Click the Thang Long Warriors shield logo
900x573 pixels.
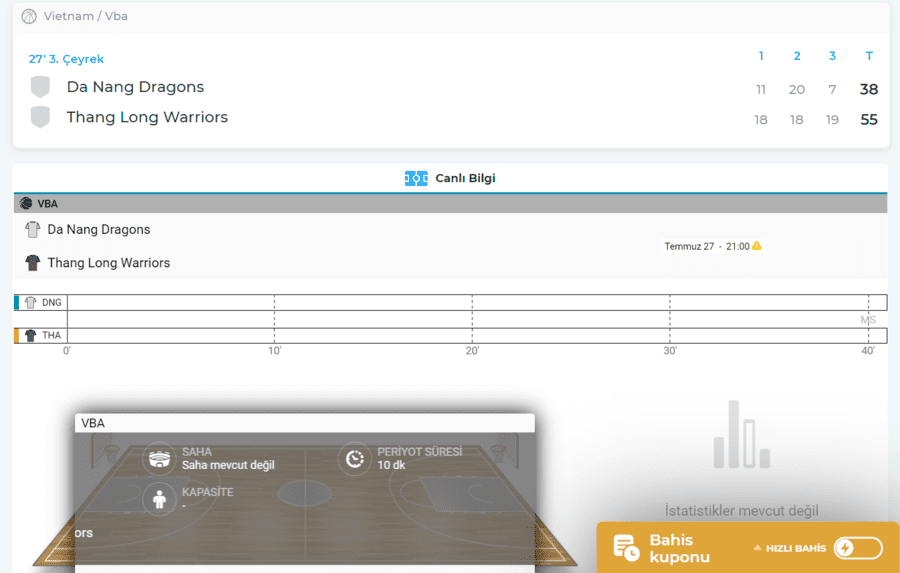40,117
